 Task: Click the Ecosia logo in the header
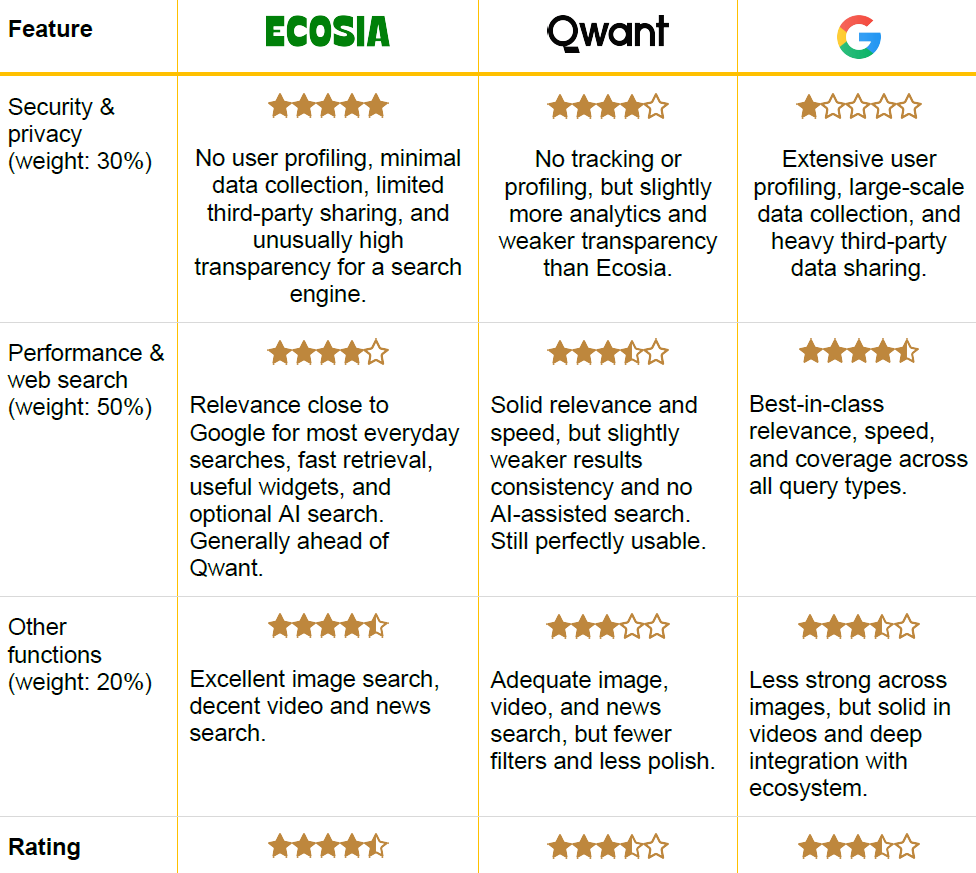click(x=327, y=32)
